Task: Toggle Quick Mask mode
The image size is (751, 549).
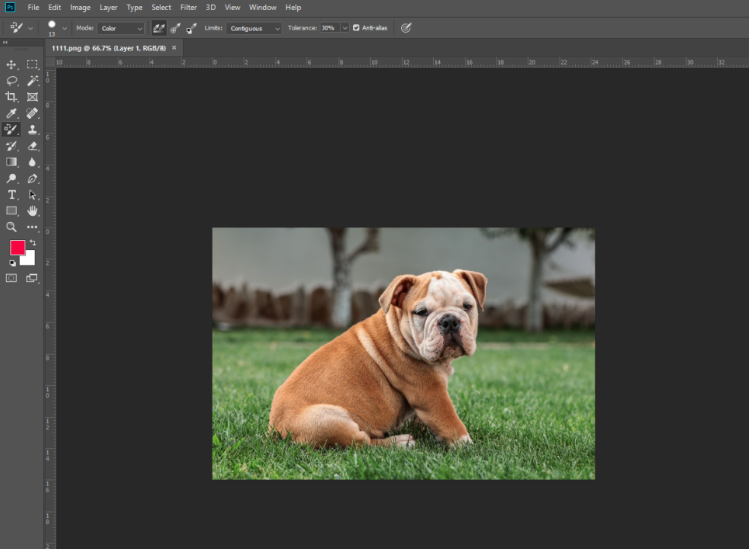Action: [x=11, y=278]
